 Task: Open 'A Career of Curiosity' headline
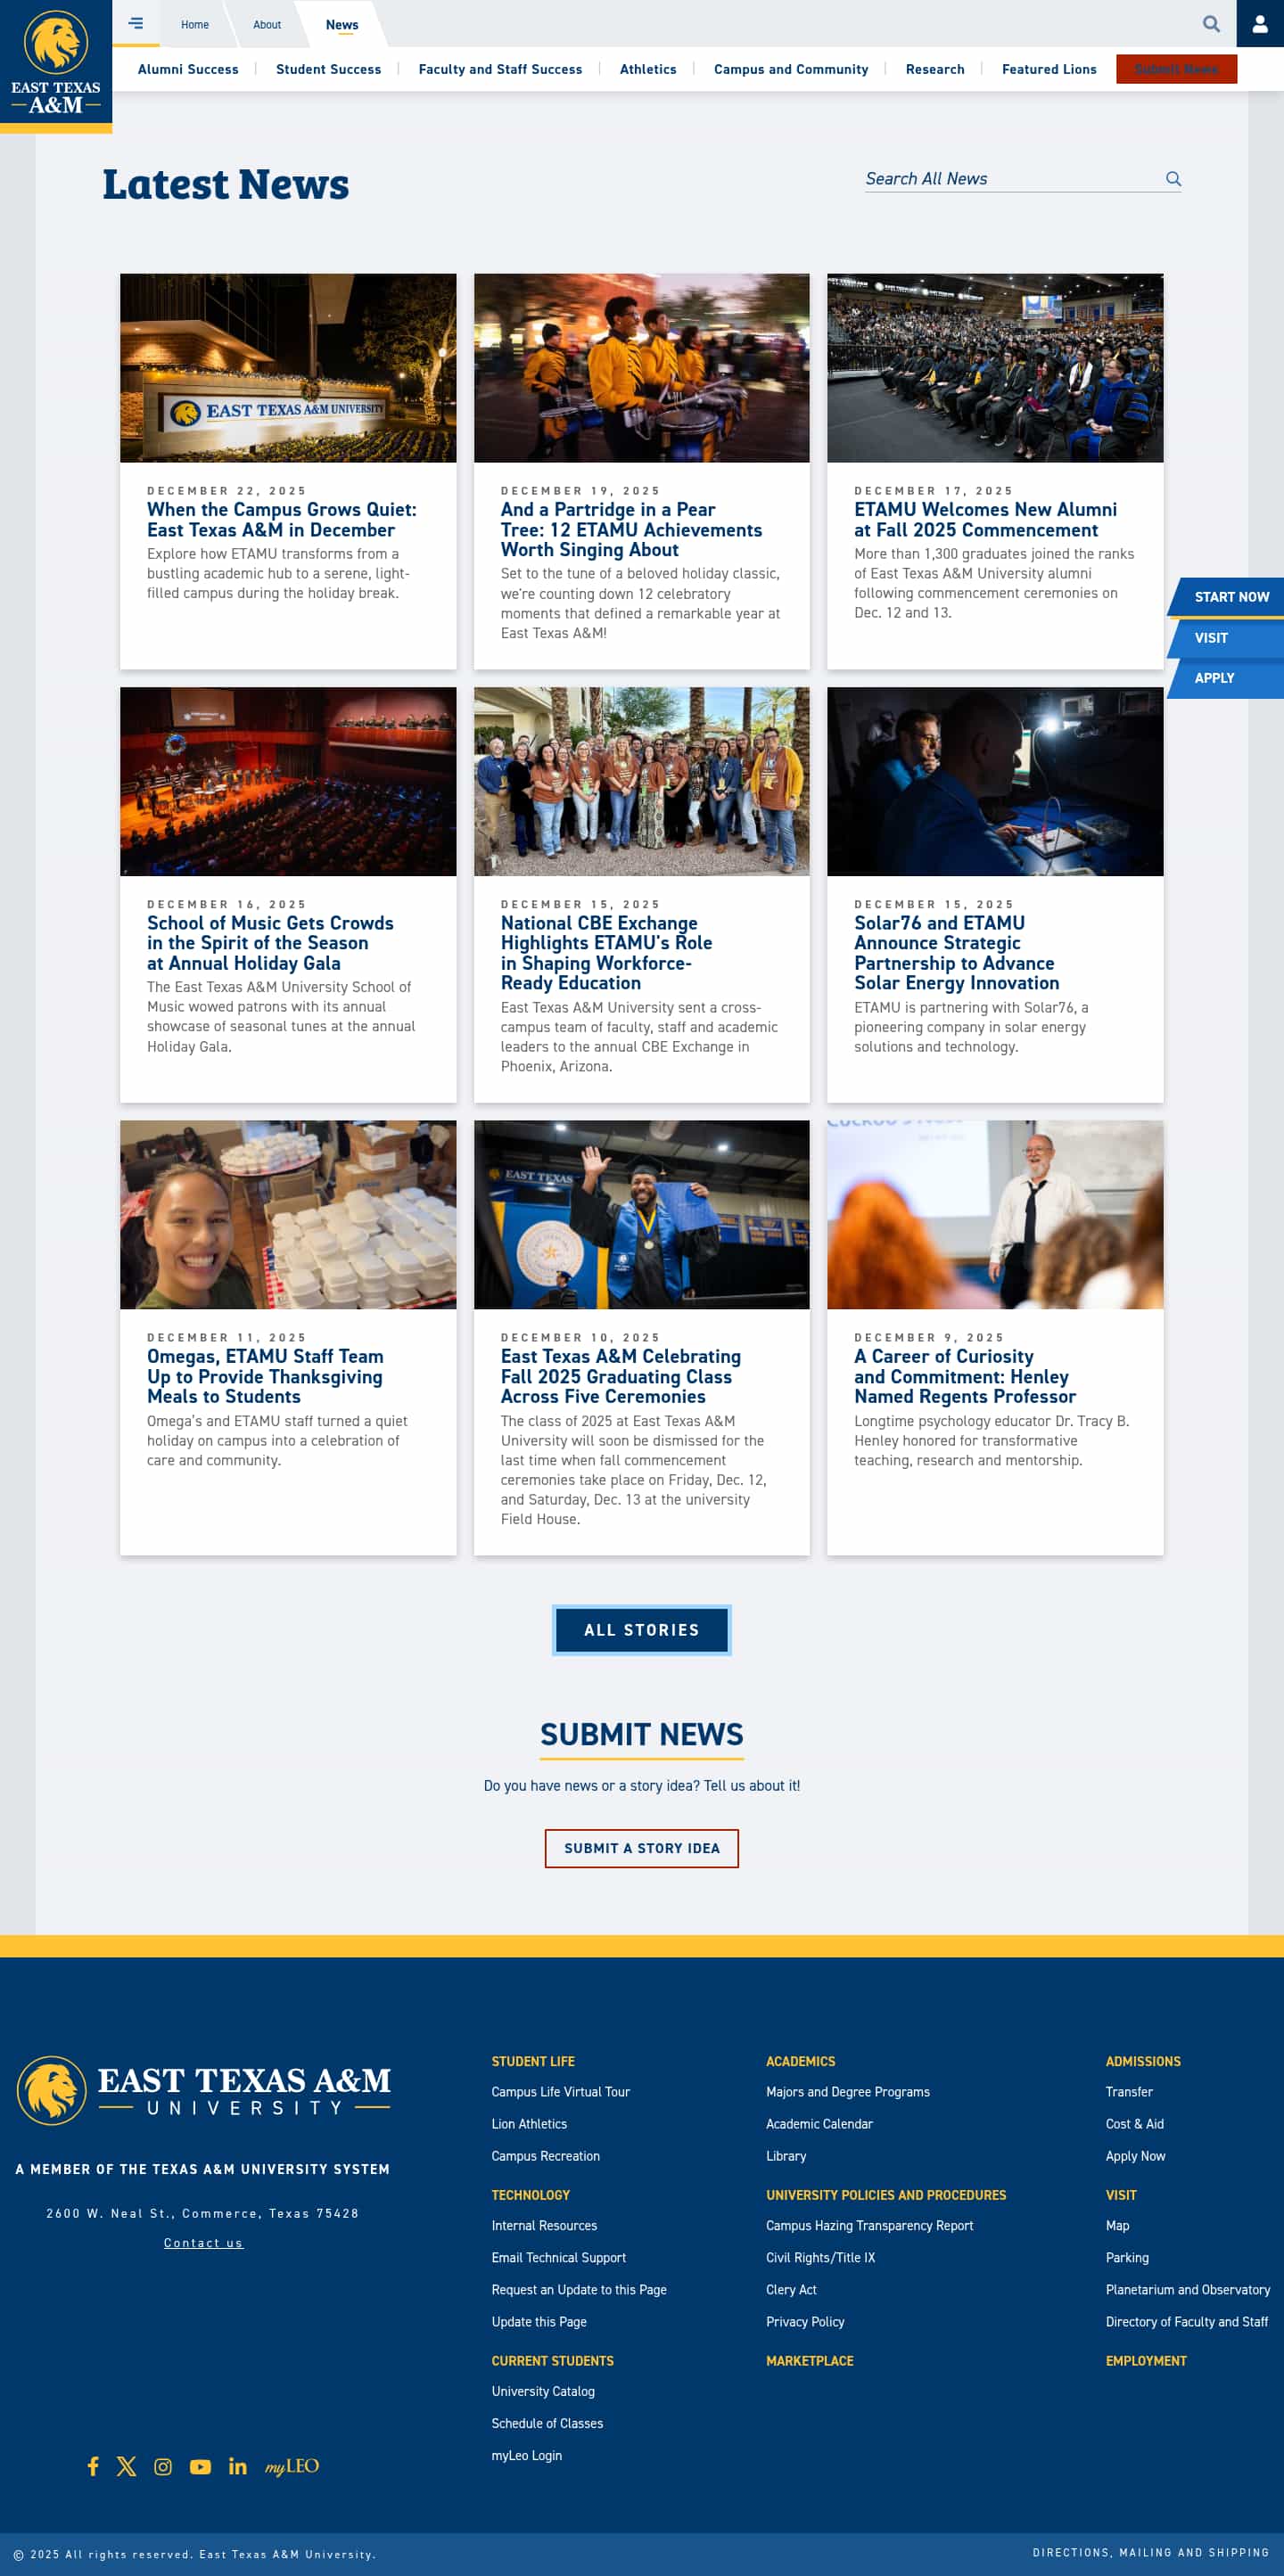coord(965,1376)
